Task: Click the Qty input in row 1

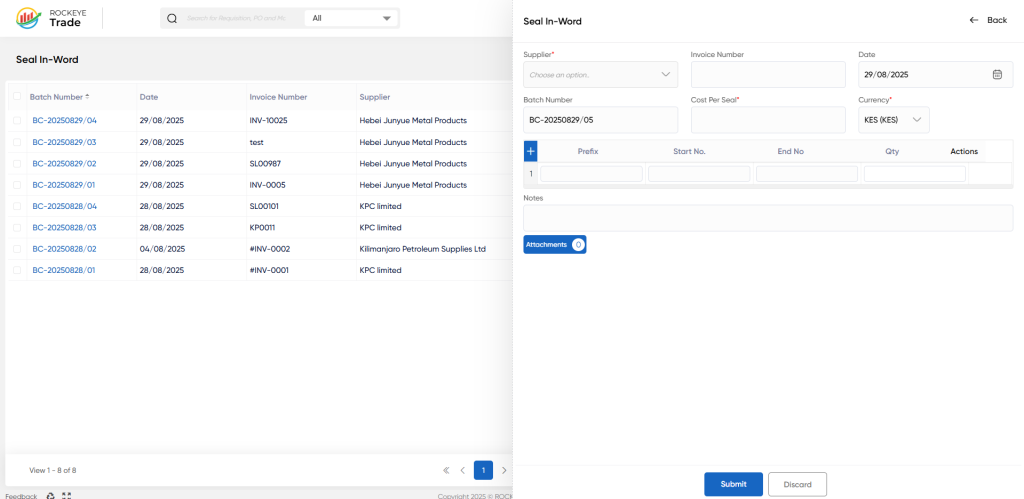Action: click(914, 174)
